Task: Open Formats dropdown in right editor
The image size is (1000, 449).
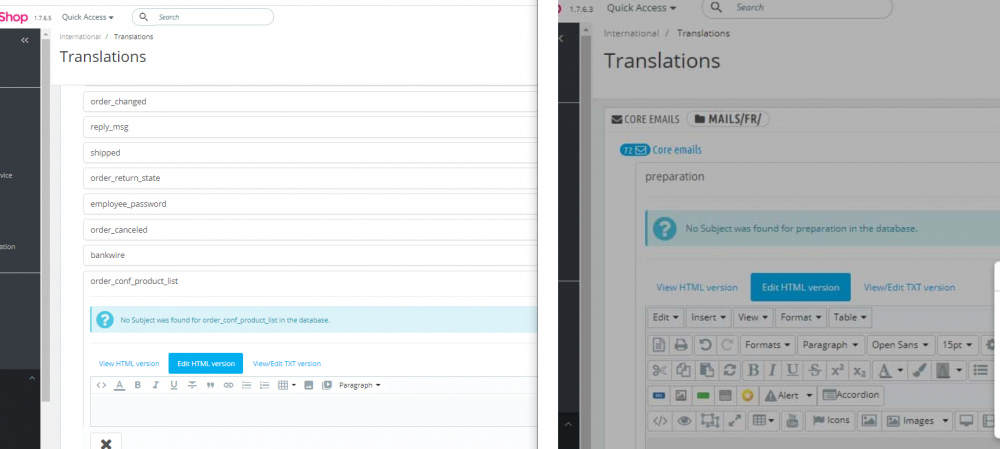Action: 768,345
